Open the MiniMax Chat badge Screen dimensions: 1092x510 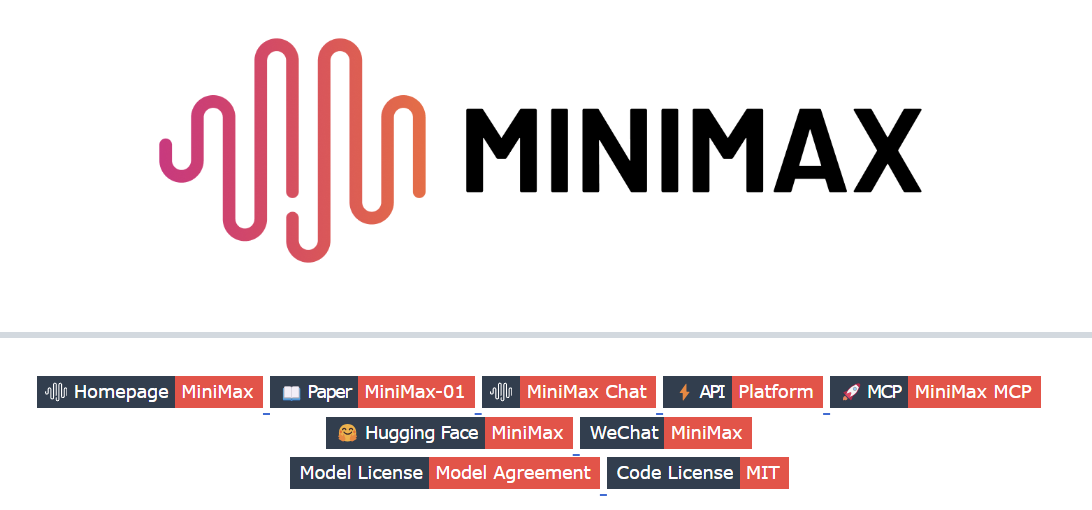pos(569,392)
